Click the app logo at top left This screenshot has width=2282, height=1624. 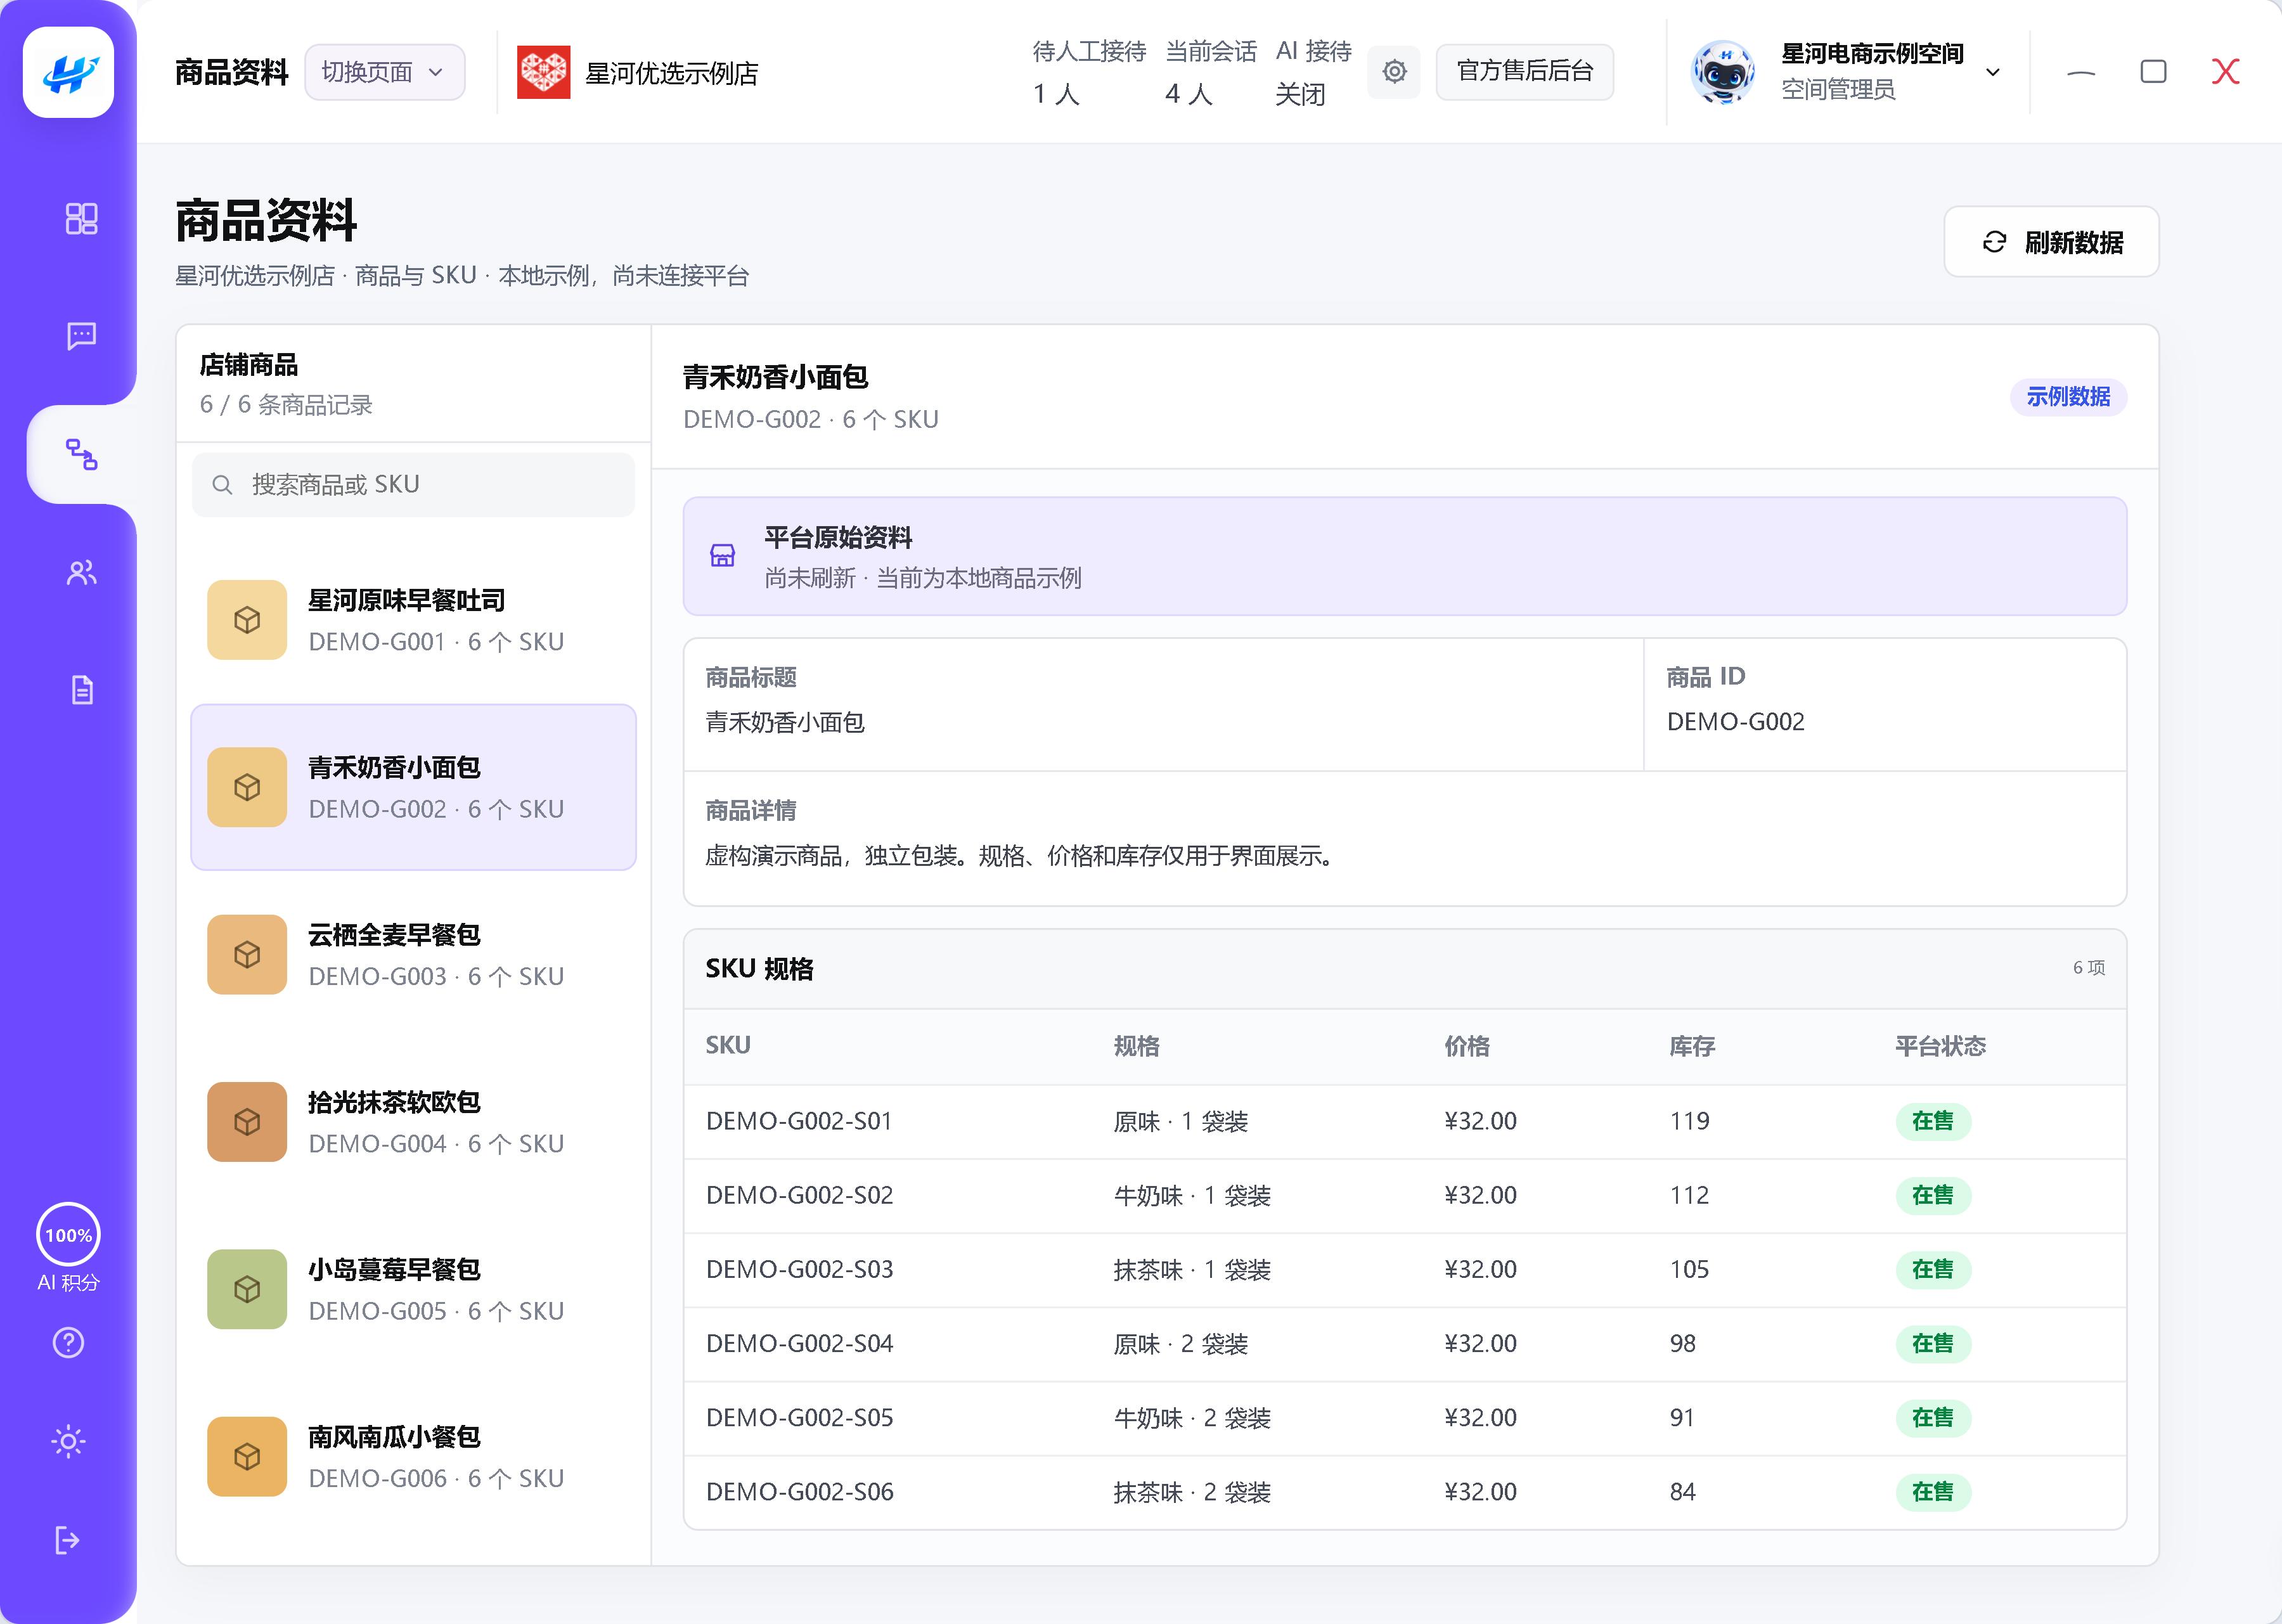coord(68,72)
